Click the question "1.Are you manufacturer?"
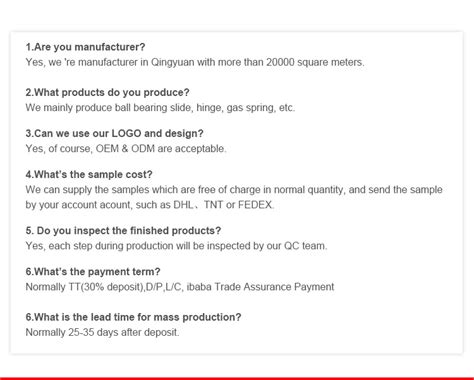This screenshot has width=474, height=380. click(x=85, y=47)
